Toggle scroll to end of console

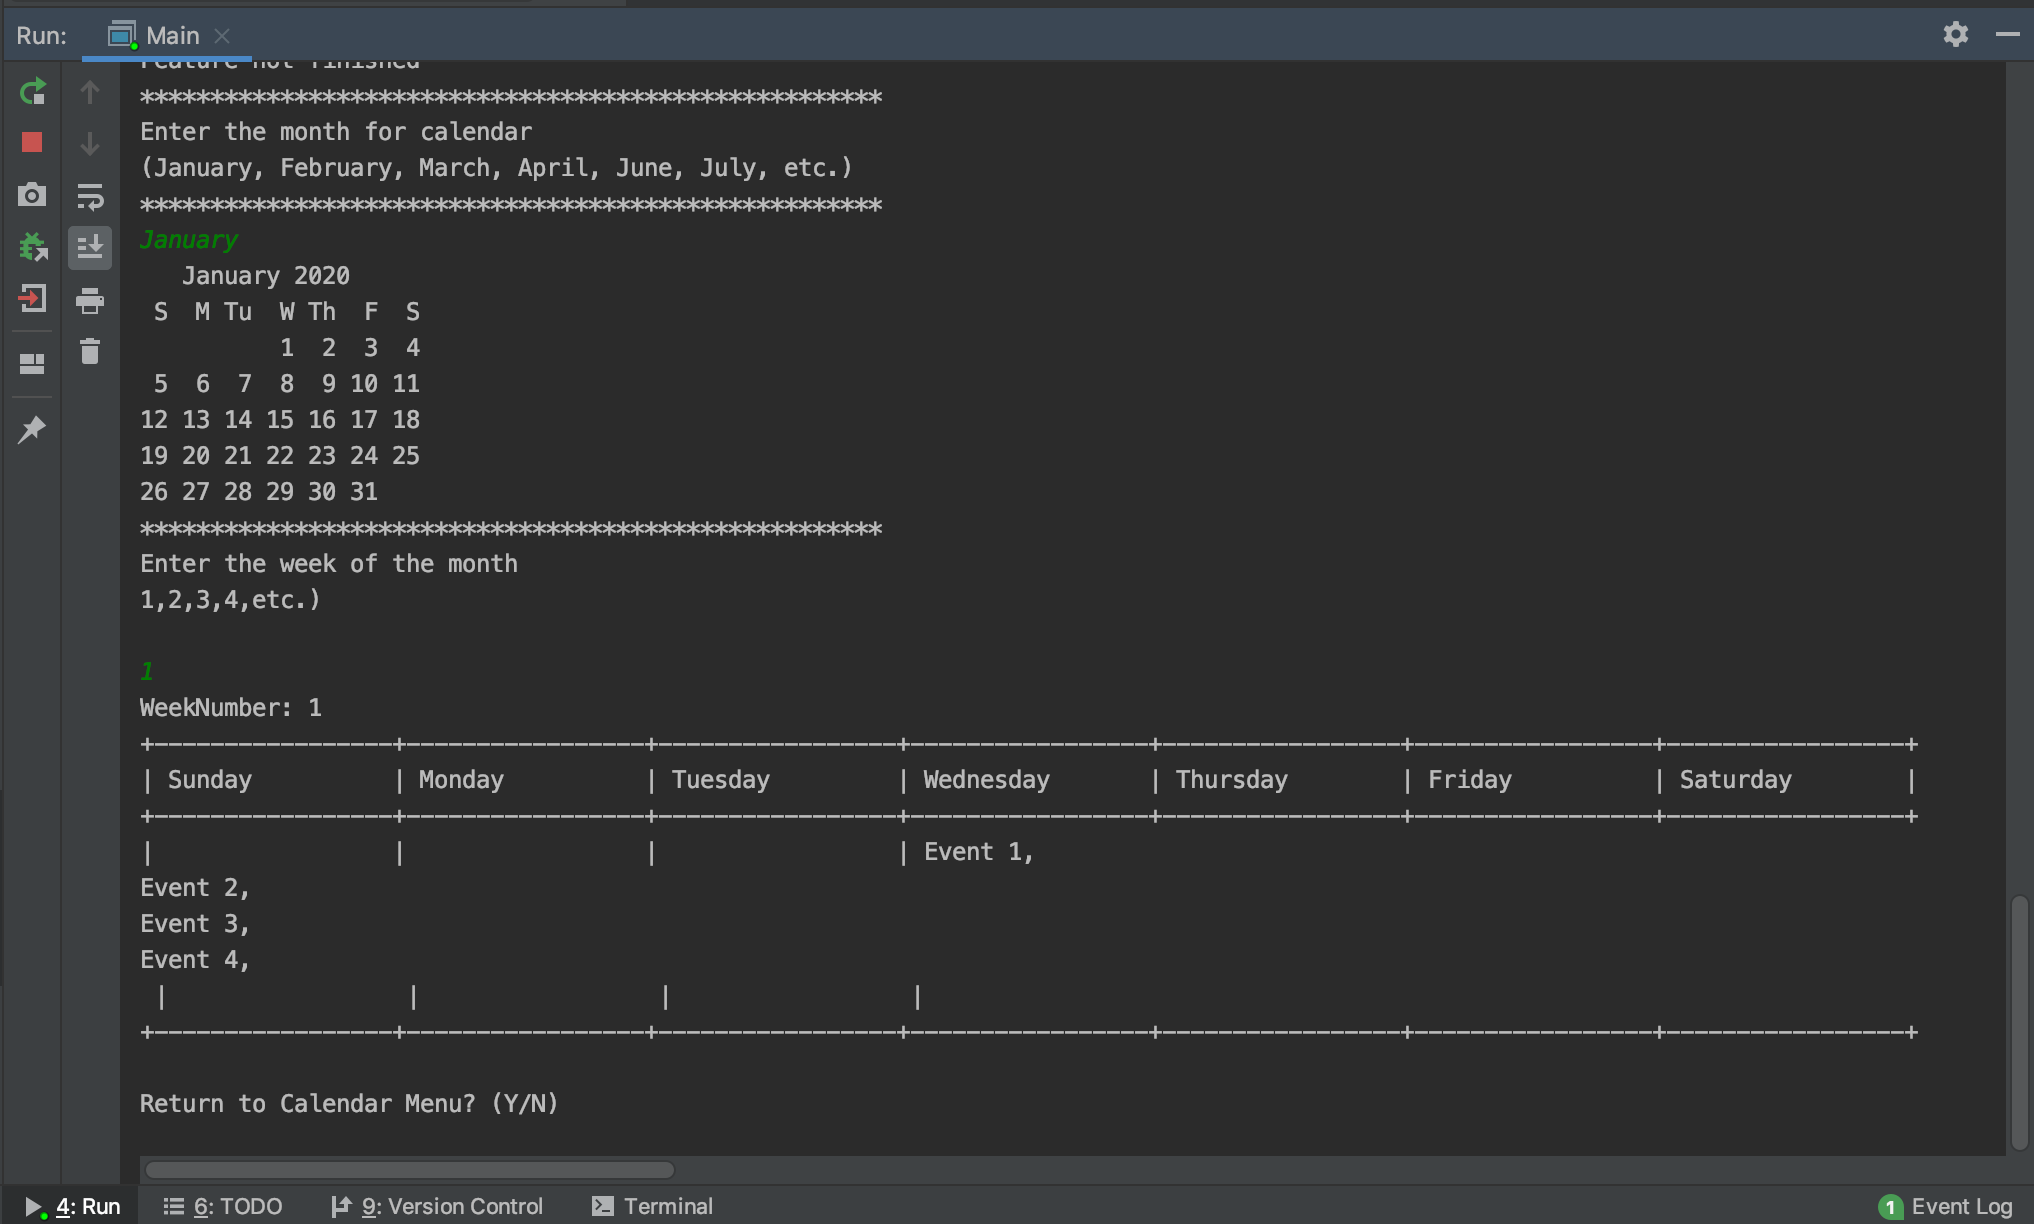point(90,246)
